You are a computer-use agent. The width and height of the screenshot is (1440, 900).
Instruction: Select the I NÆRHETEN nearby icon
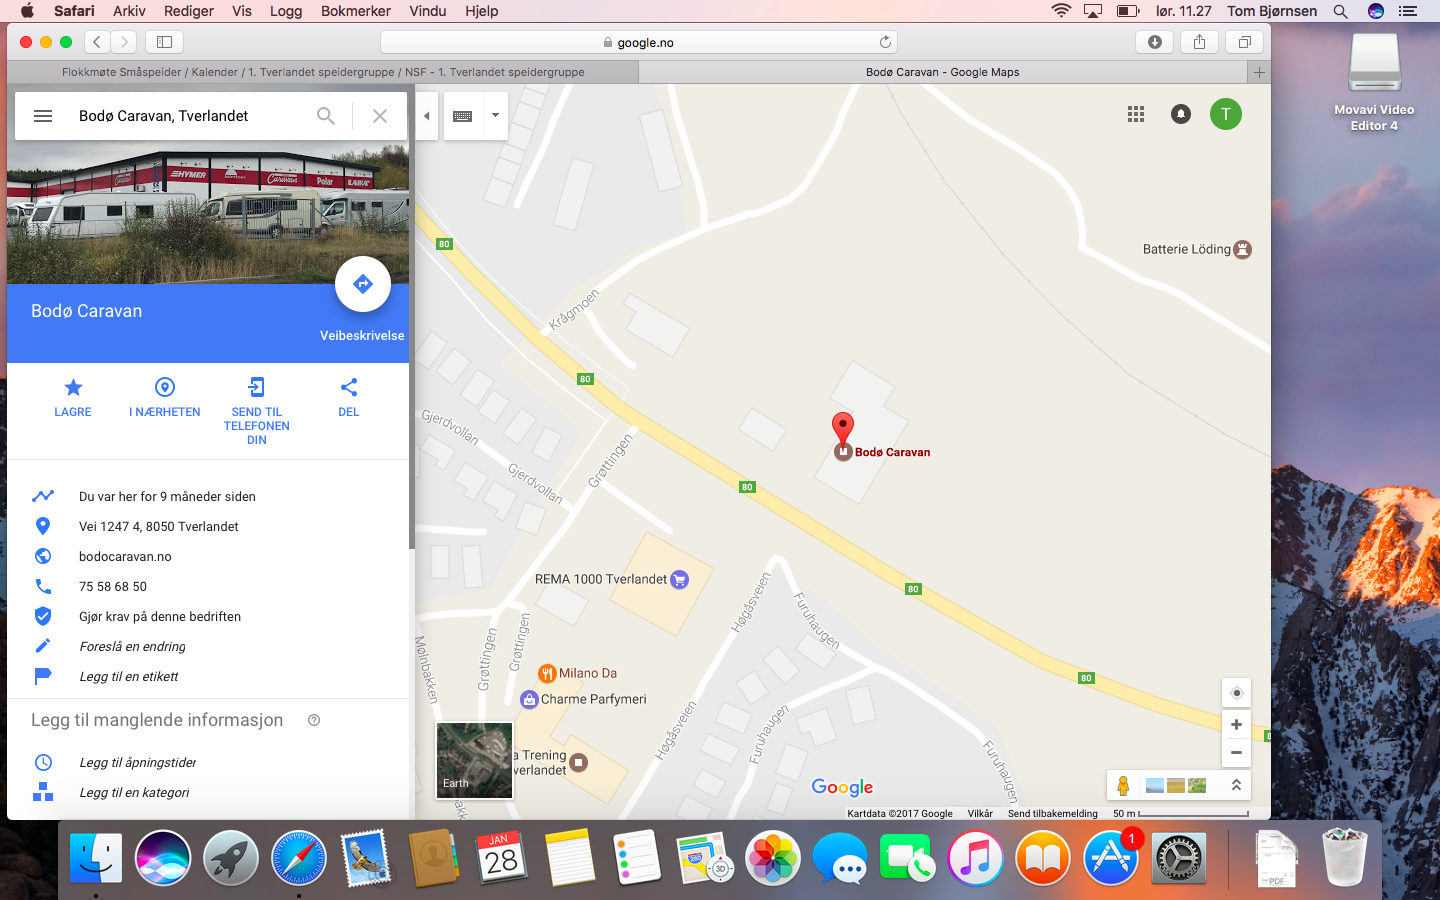pos(165,387)
